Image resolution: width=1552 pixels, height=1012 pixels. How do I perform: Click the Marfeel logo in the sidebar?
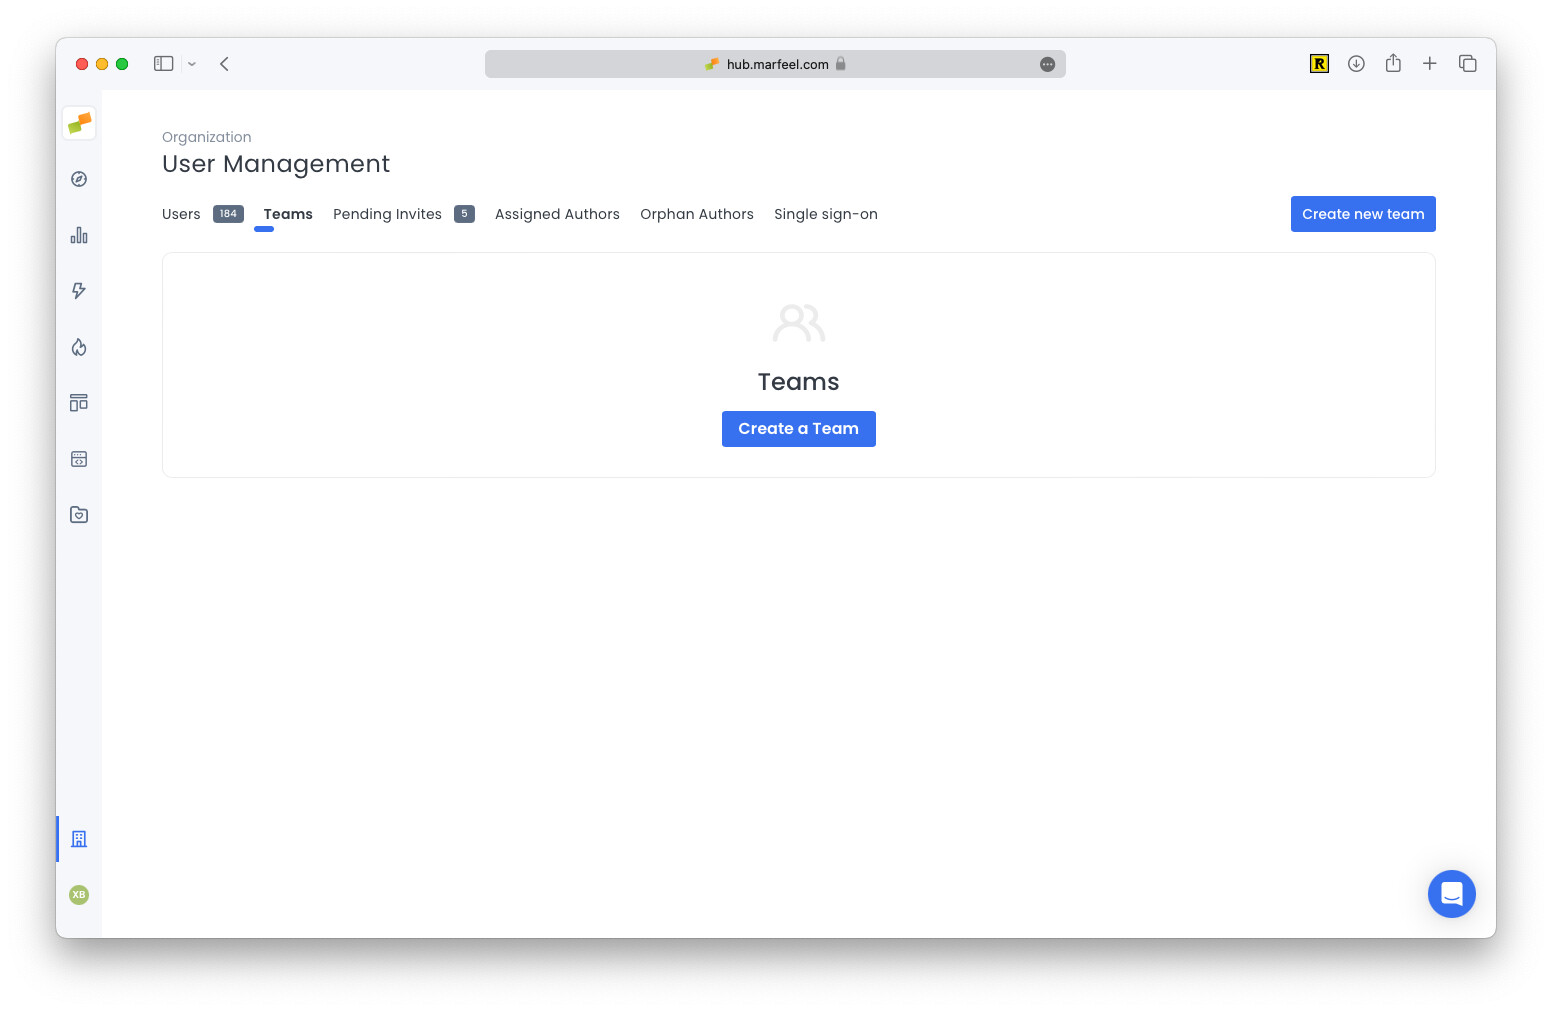(x=79, y=123)
